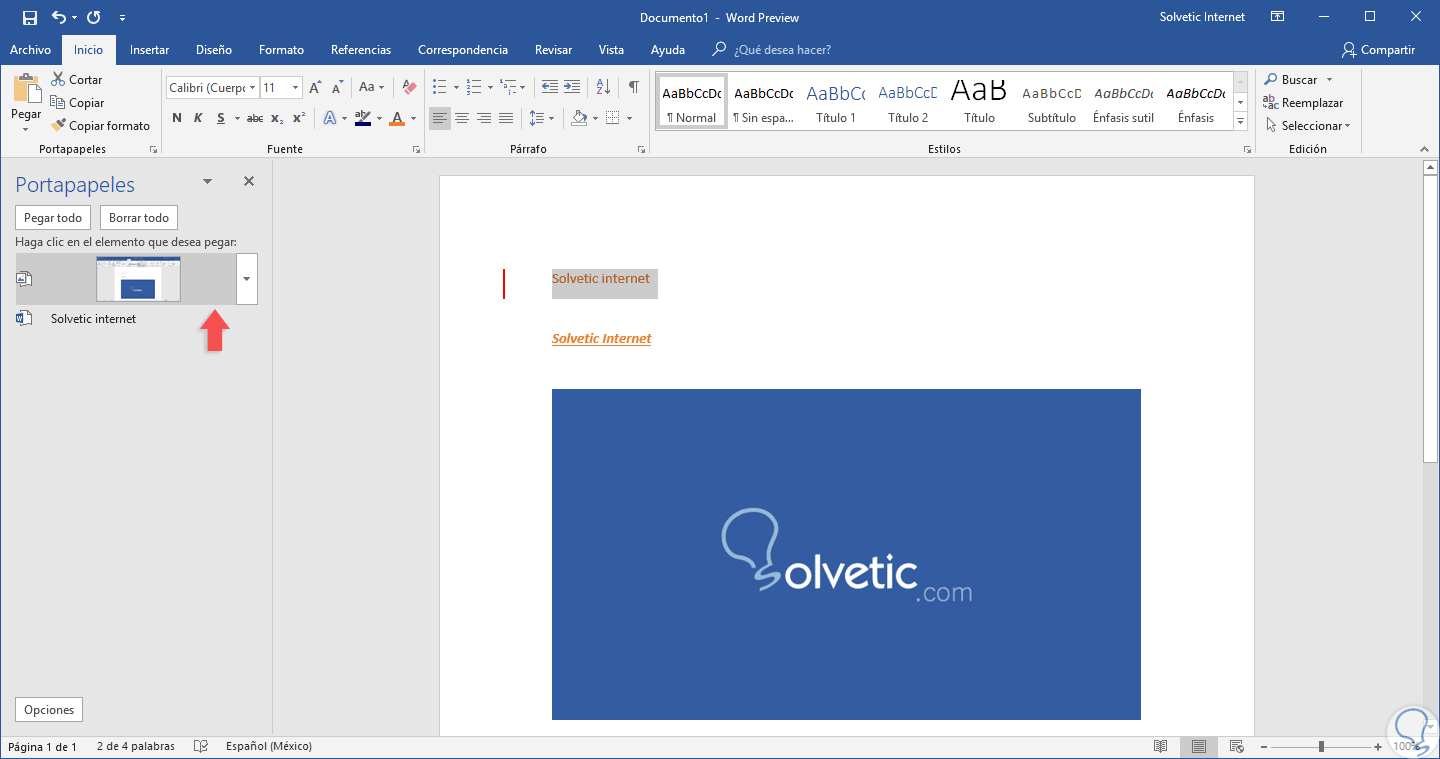
Task: Show paragraph marks with the pilcrow icon
Action: pyautogui.click(x=633, y=87)
